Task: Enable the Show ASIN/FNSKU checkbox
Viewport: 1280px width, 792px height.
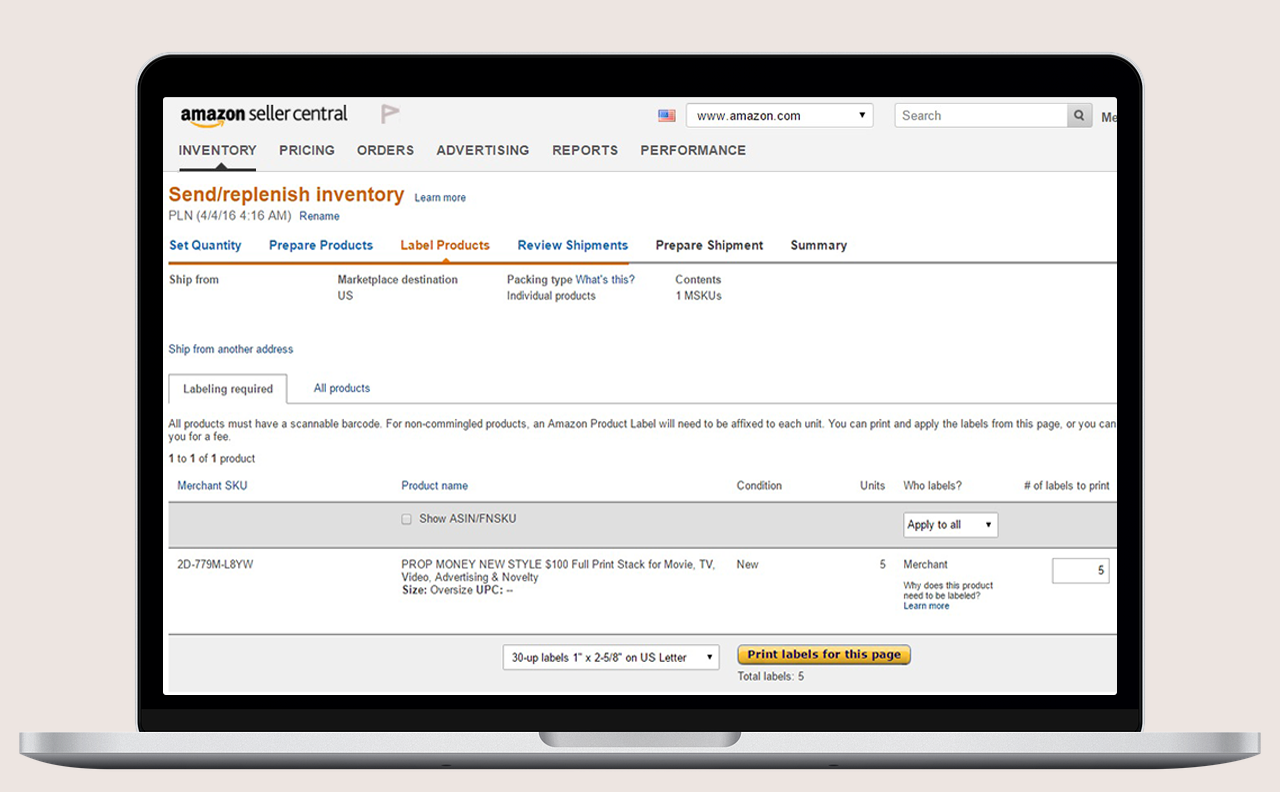Action: pos(406,518)
